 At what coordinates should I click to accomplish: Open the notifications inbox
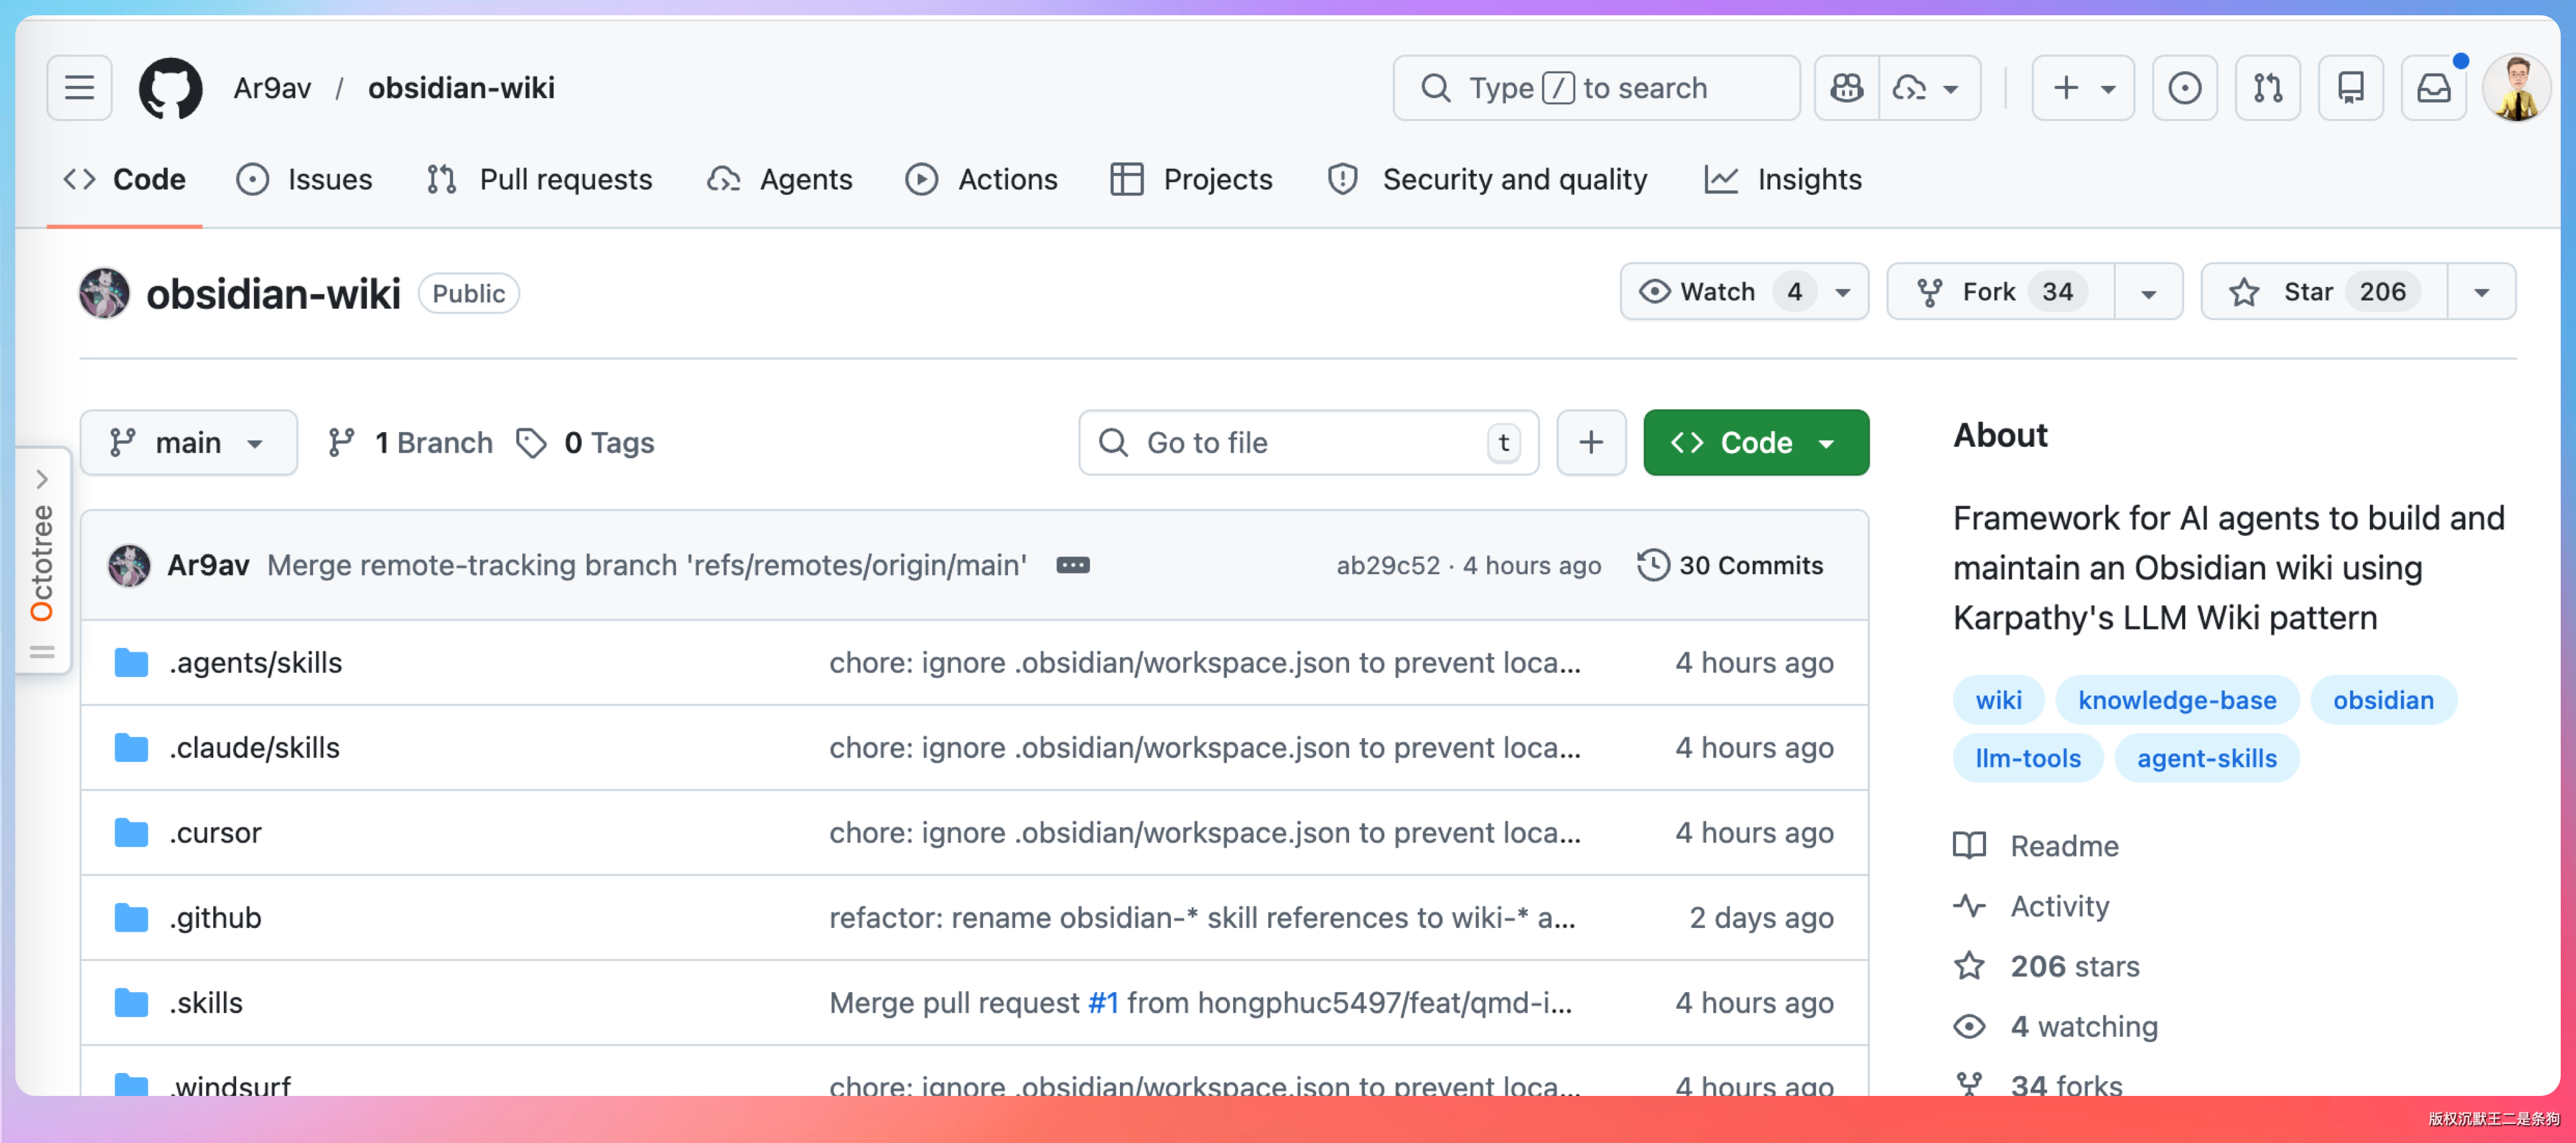[2433, 88]
